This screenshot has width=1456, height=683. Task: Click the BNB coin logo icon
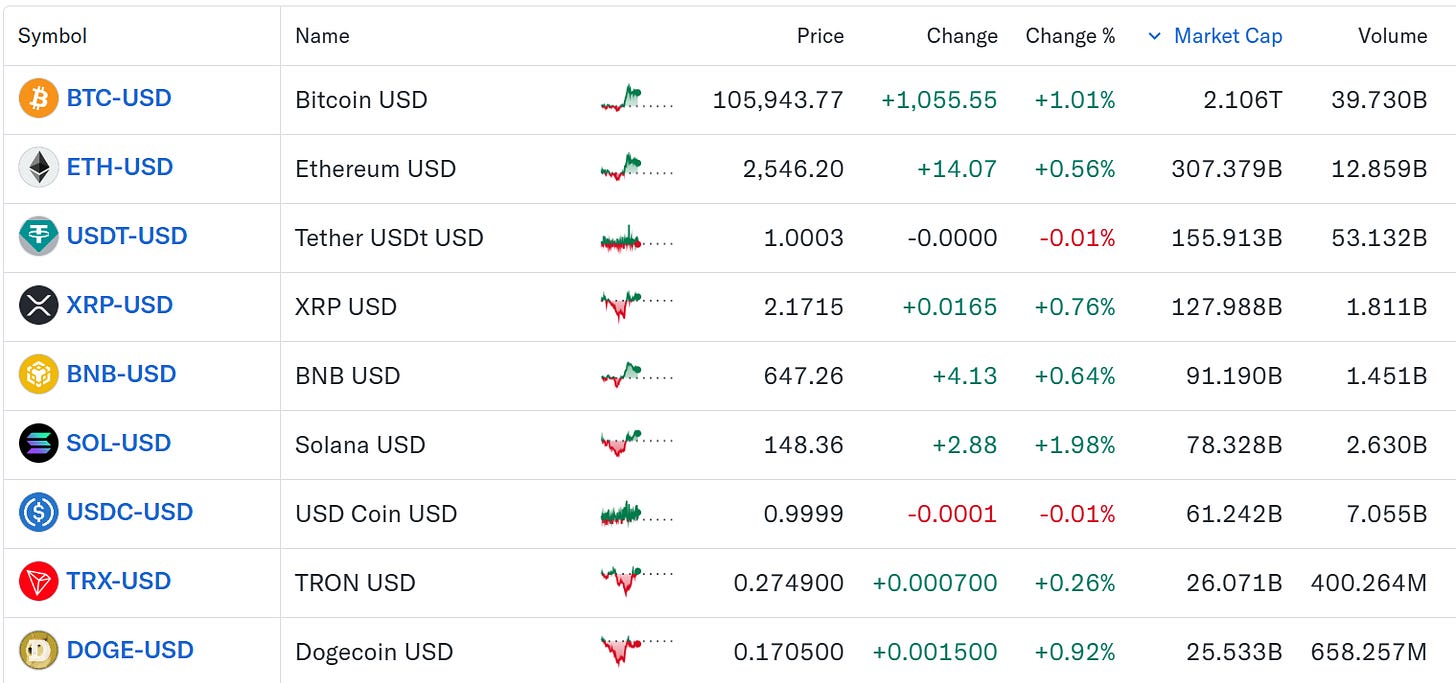tap(39, 374)
